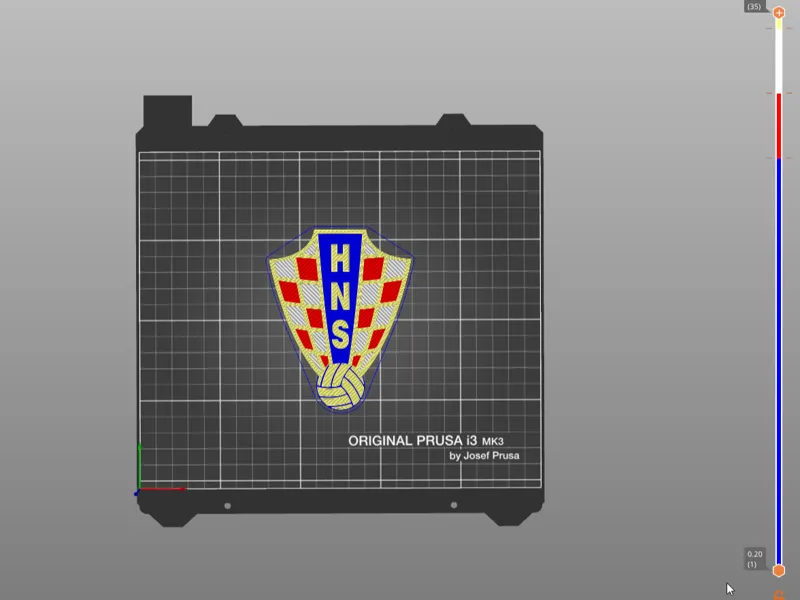Click the blue section of the layer slider
Image resolution: width=800 pixels, height=600 pixels.
pyautogui.click(x=779, y=361)
